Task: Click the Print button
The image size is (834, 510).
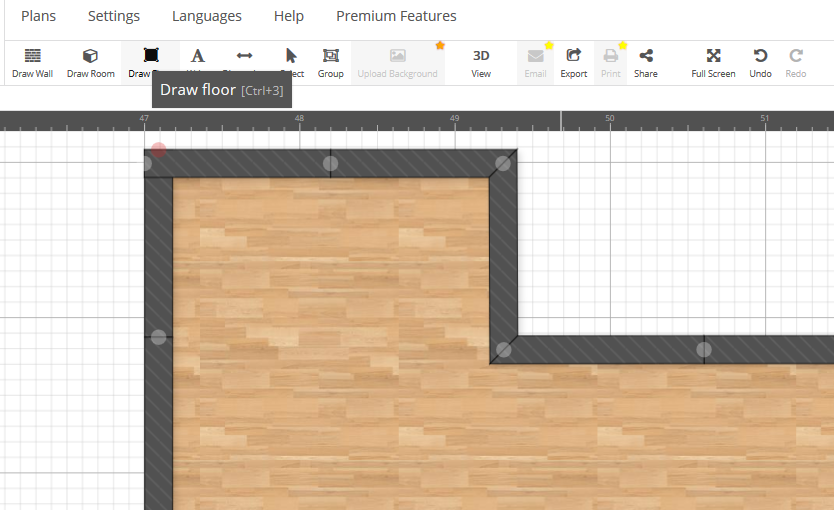Action: click(611, 63)
